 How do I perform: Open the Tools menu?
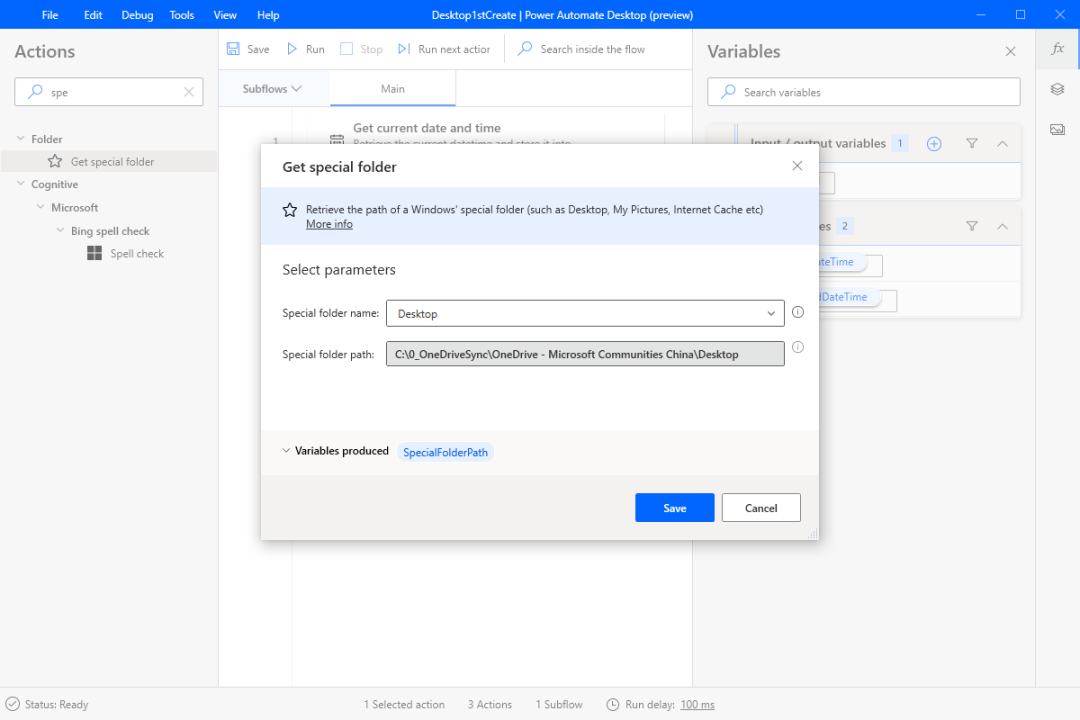point(182,14)
